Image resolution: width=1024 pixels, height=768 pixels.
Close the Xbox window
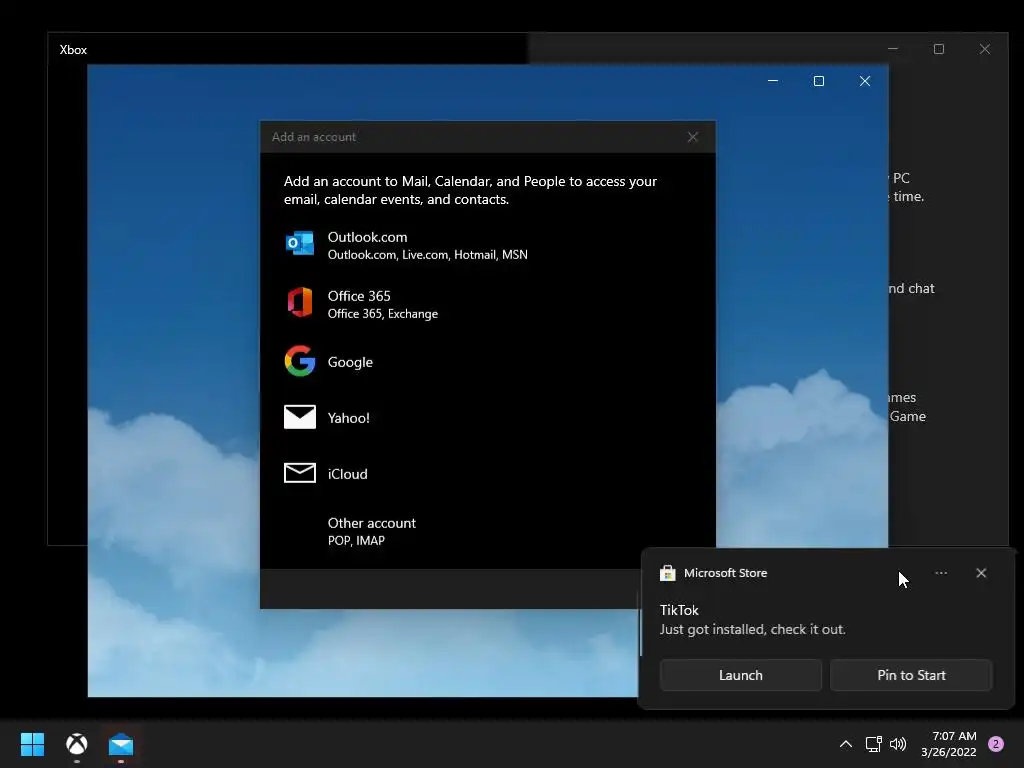pos(985,49)
